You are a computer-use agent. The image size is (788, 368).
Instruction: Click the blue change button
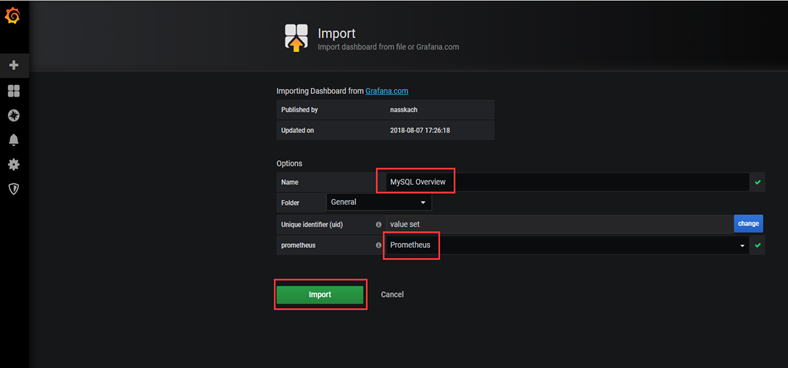click(748, 224)
